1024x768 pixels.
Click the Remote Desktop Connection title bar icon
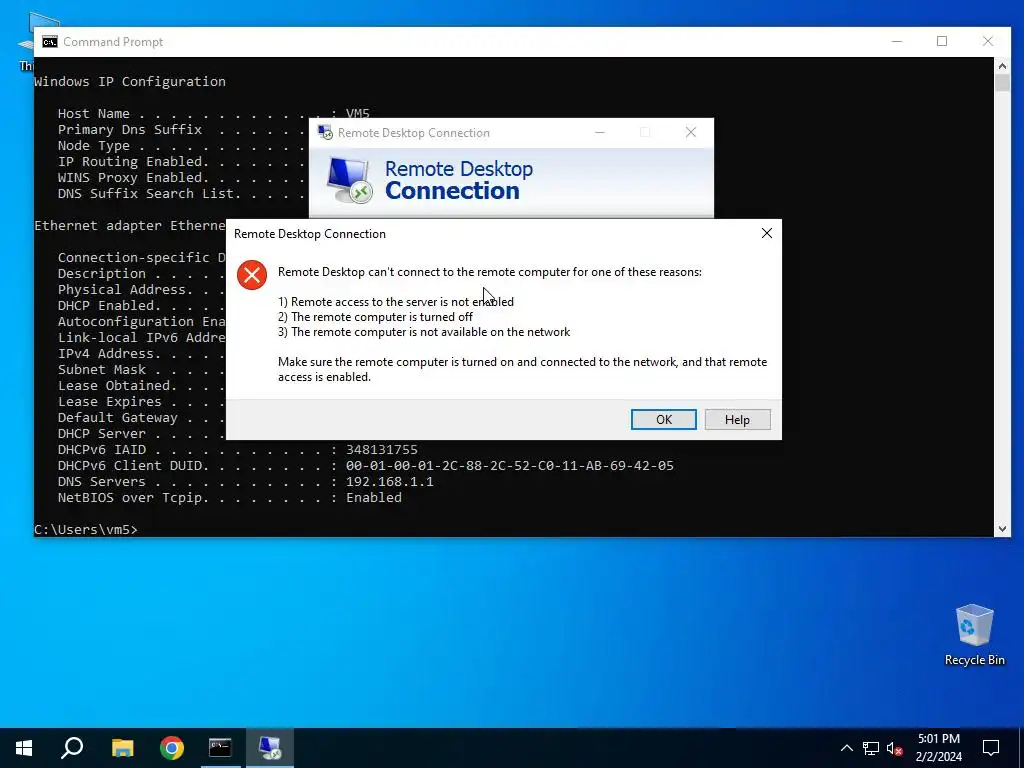click(x=325, y=133)
